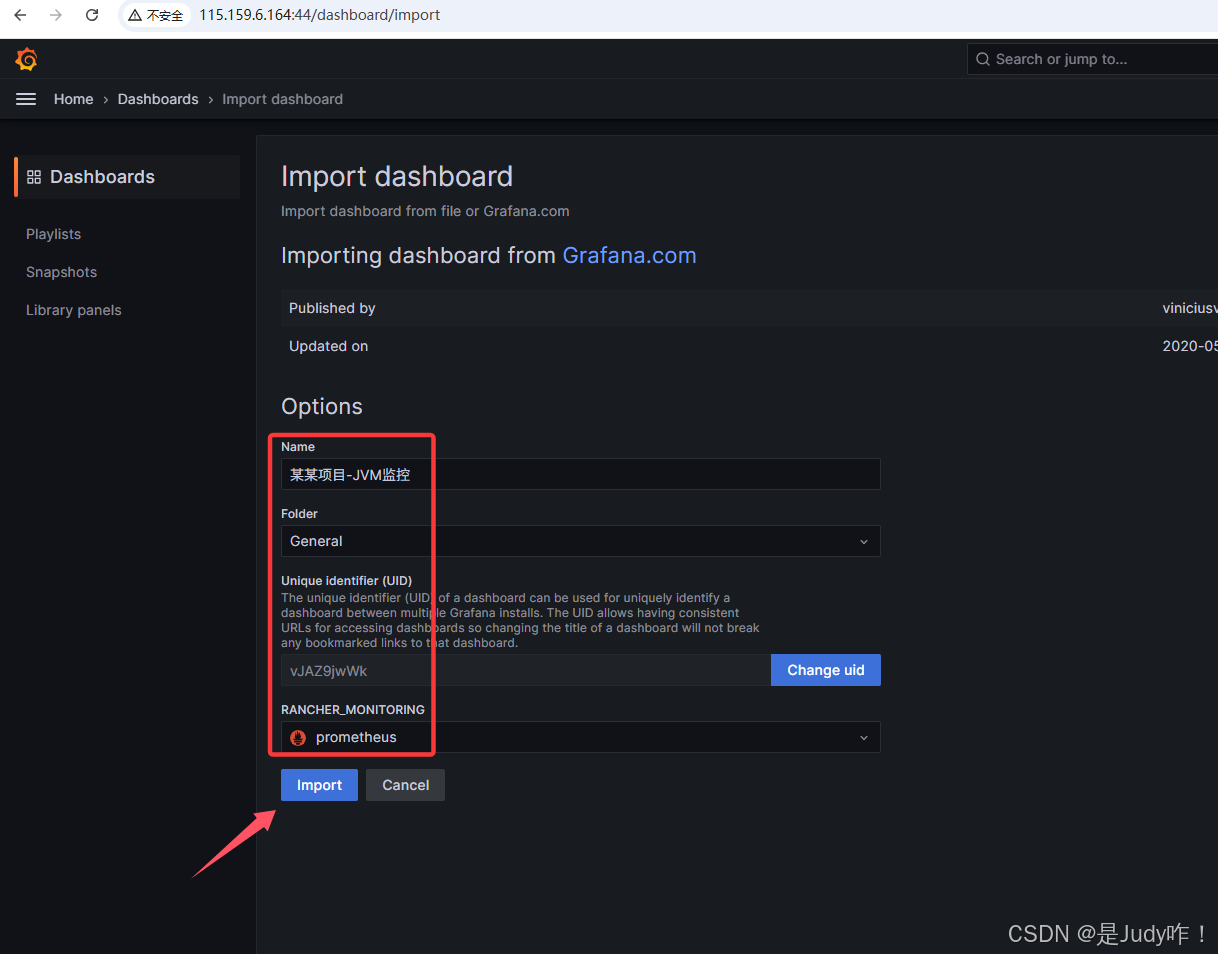This screenshot has height=954, width=1218.
Task: Click the Change uid button
Action: point(826,670)
